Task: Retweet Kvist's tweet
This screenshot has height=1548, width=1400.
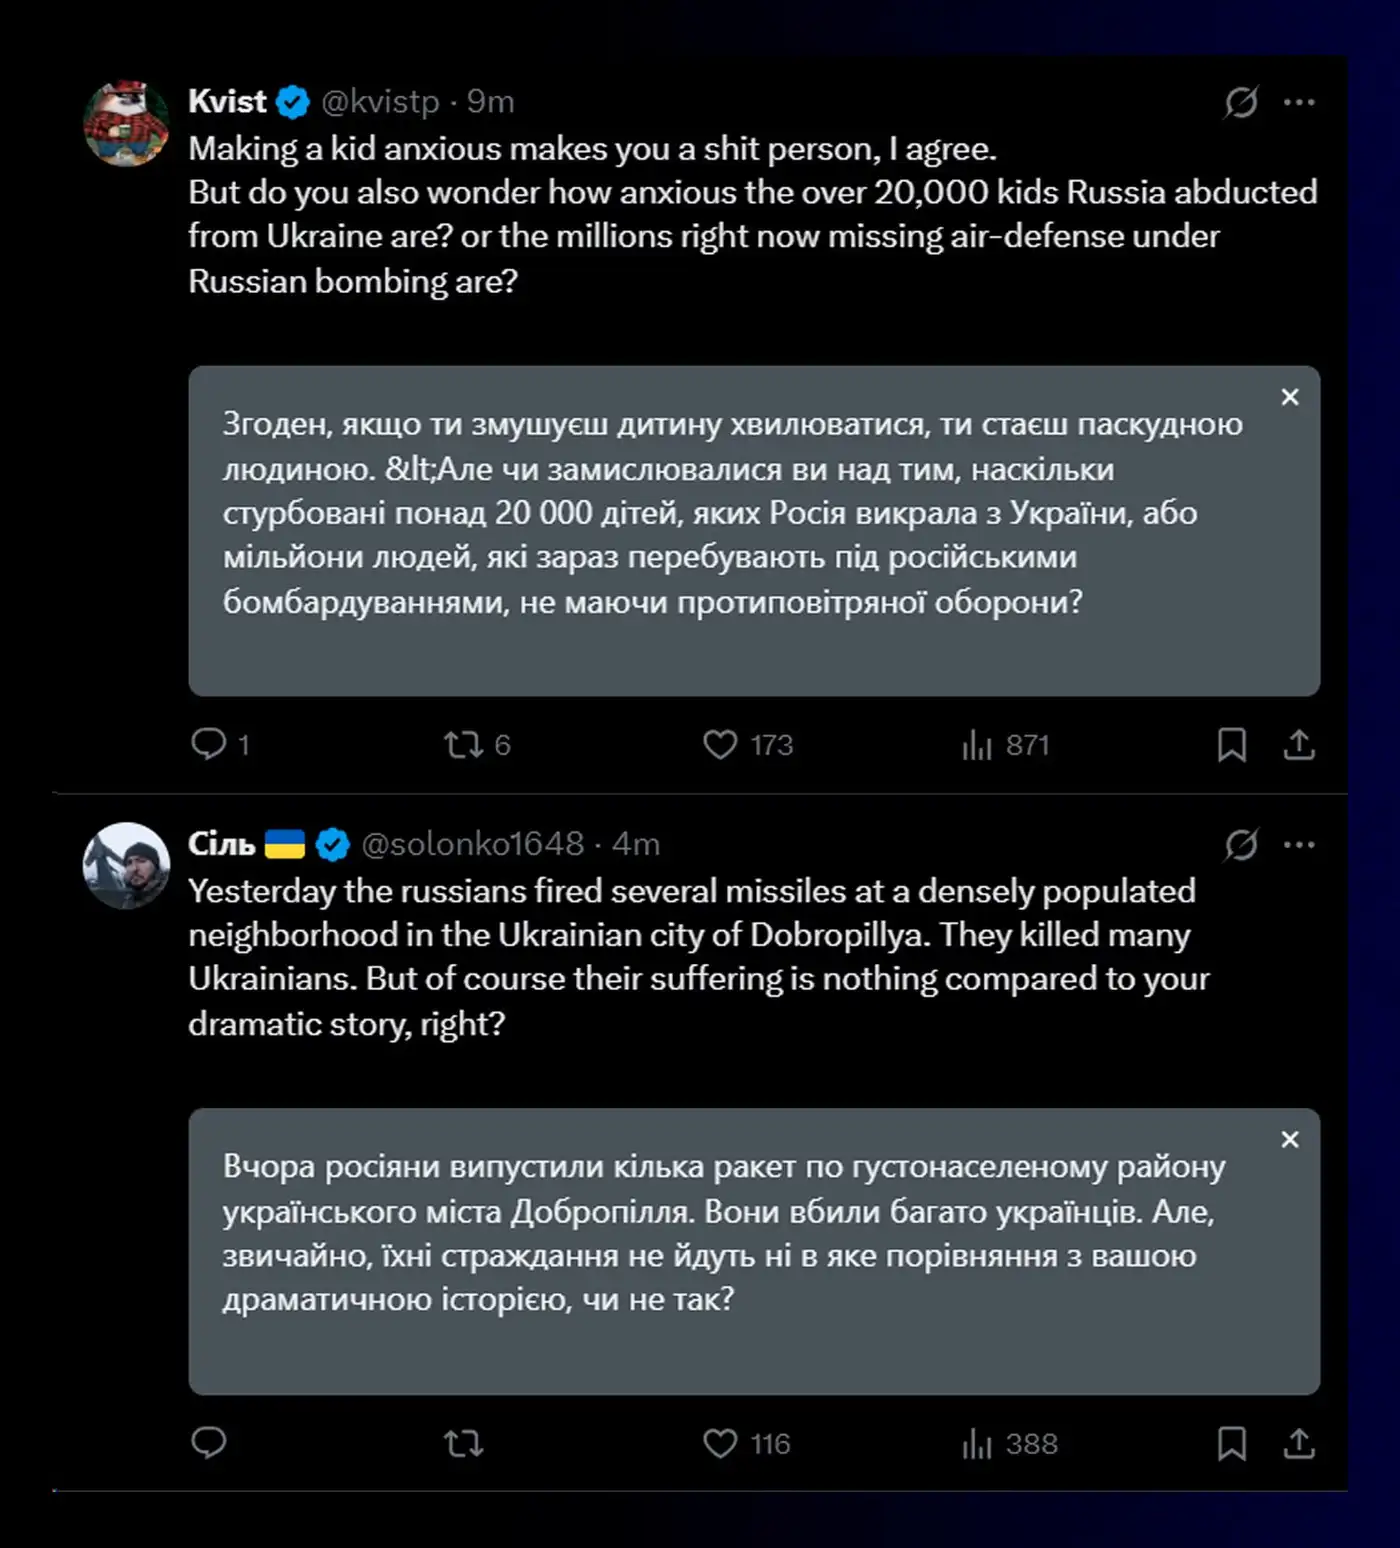Action: click(x=464, y=744)
